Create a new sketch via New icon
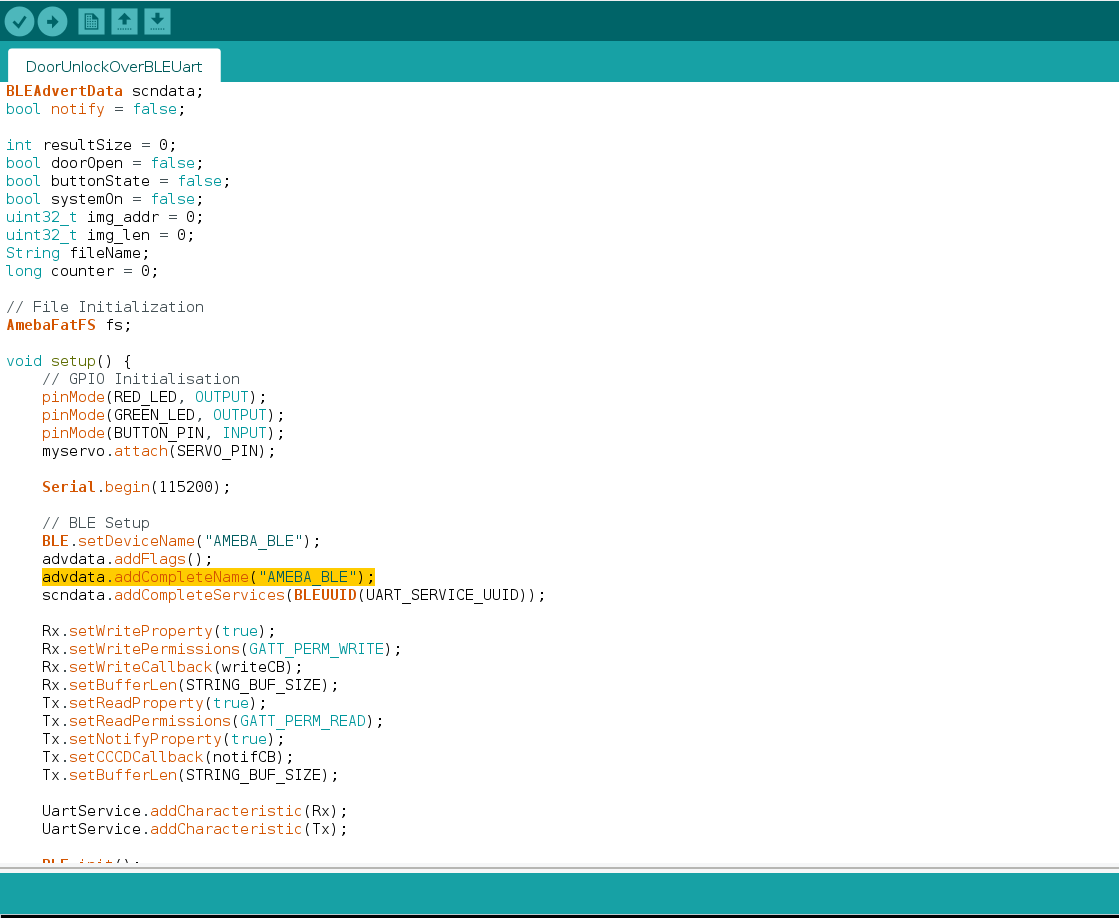The height and width of the screenshot is (918, 1119). pyautogui.click(x=91, y=21)
